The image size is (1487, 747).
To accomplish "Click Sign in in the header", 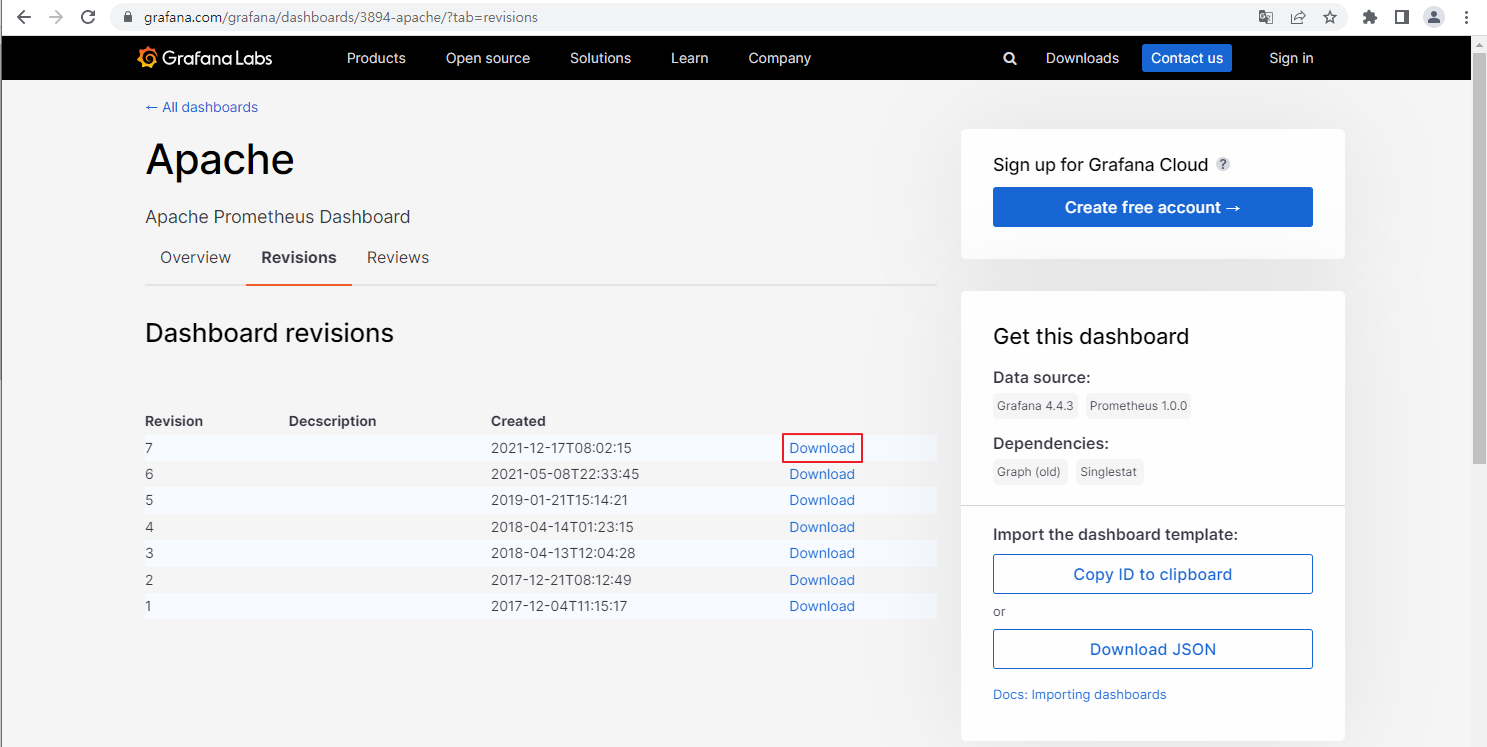I will [x=1291, y=58].
